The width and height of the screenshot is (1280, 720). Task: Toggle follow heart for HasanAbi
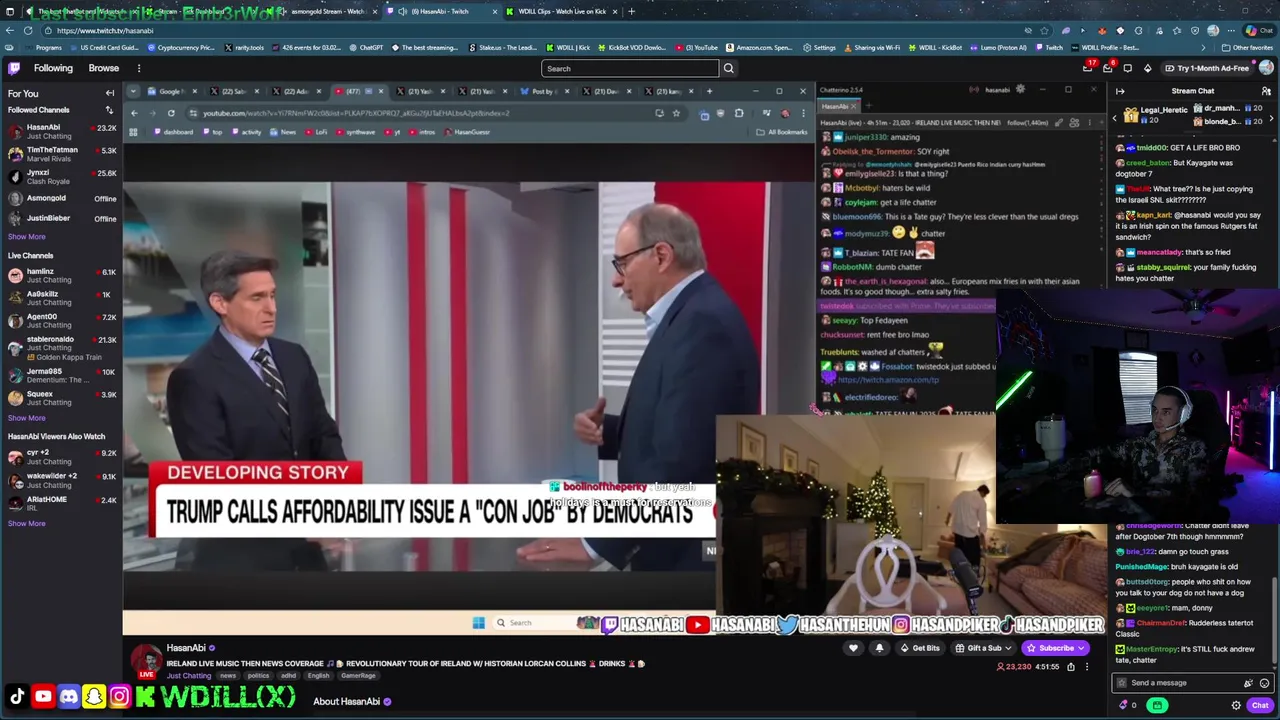point(853,648)
